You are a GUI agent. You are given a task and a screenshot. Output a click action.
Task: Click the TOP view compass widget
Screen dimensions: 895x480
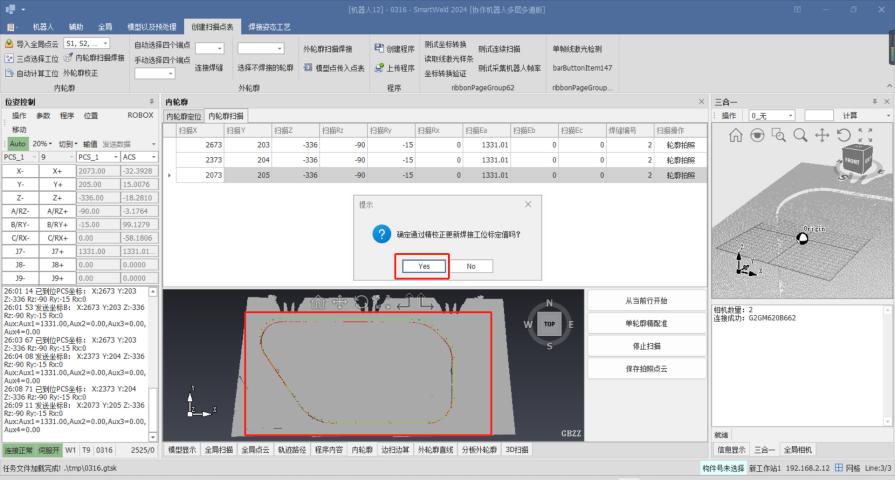point(548,325)
